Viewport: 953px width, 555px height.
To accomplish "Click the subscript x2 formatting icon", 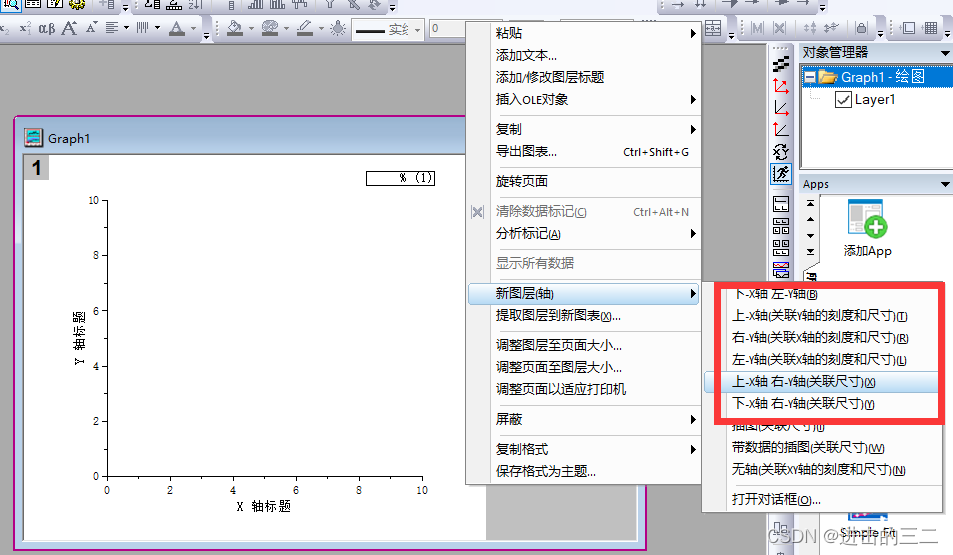I will [5, 29].
